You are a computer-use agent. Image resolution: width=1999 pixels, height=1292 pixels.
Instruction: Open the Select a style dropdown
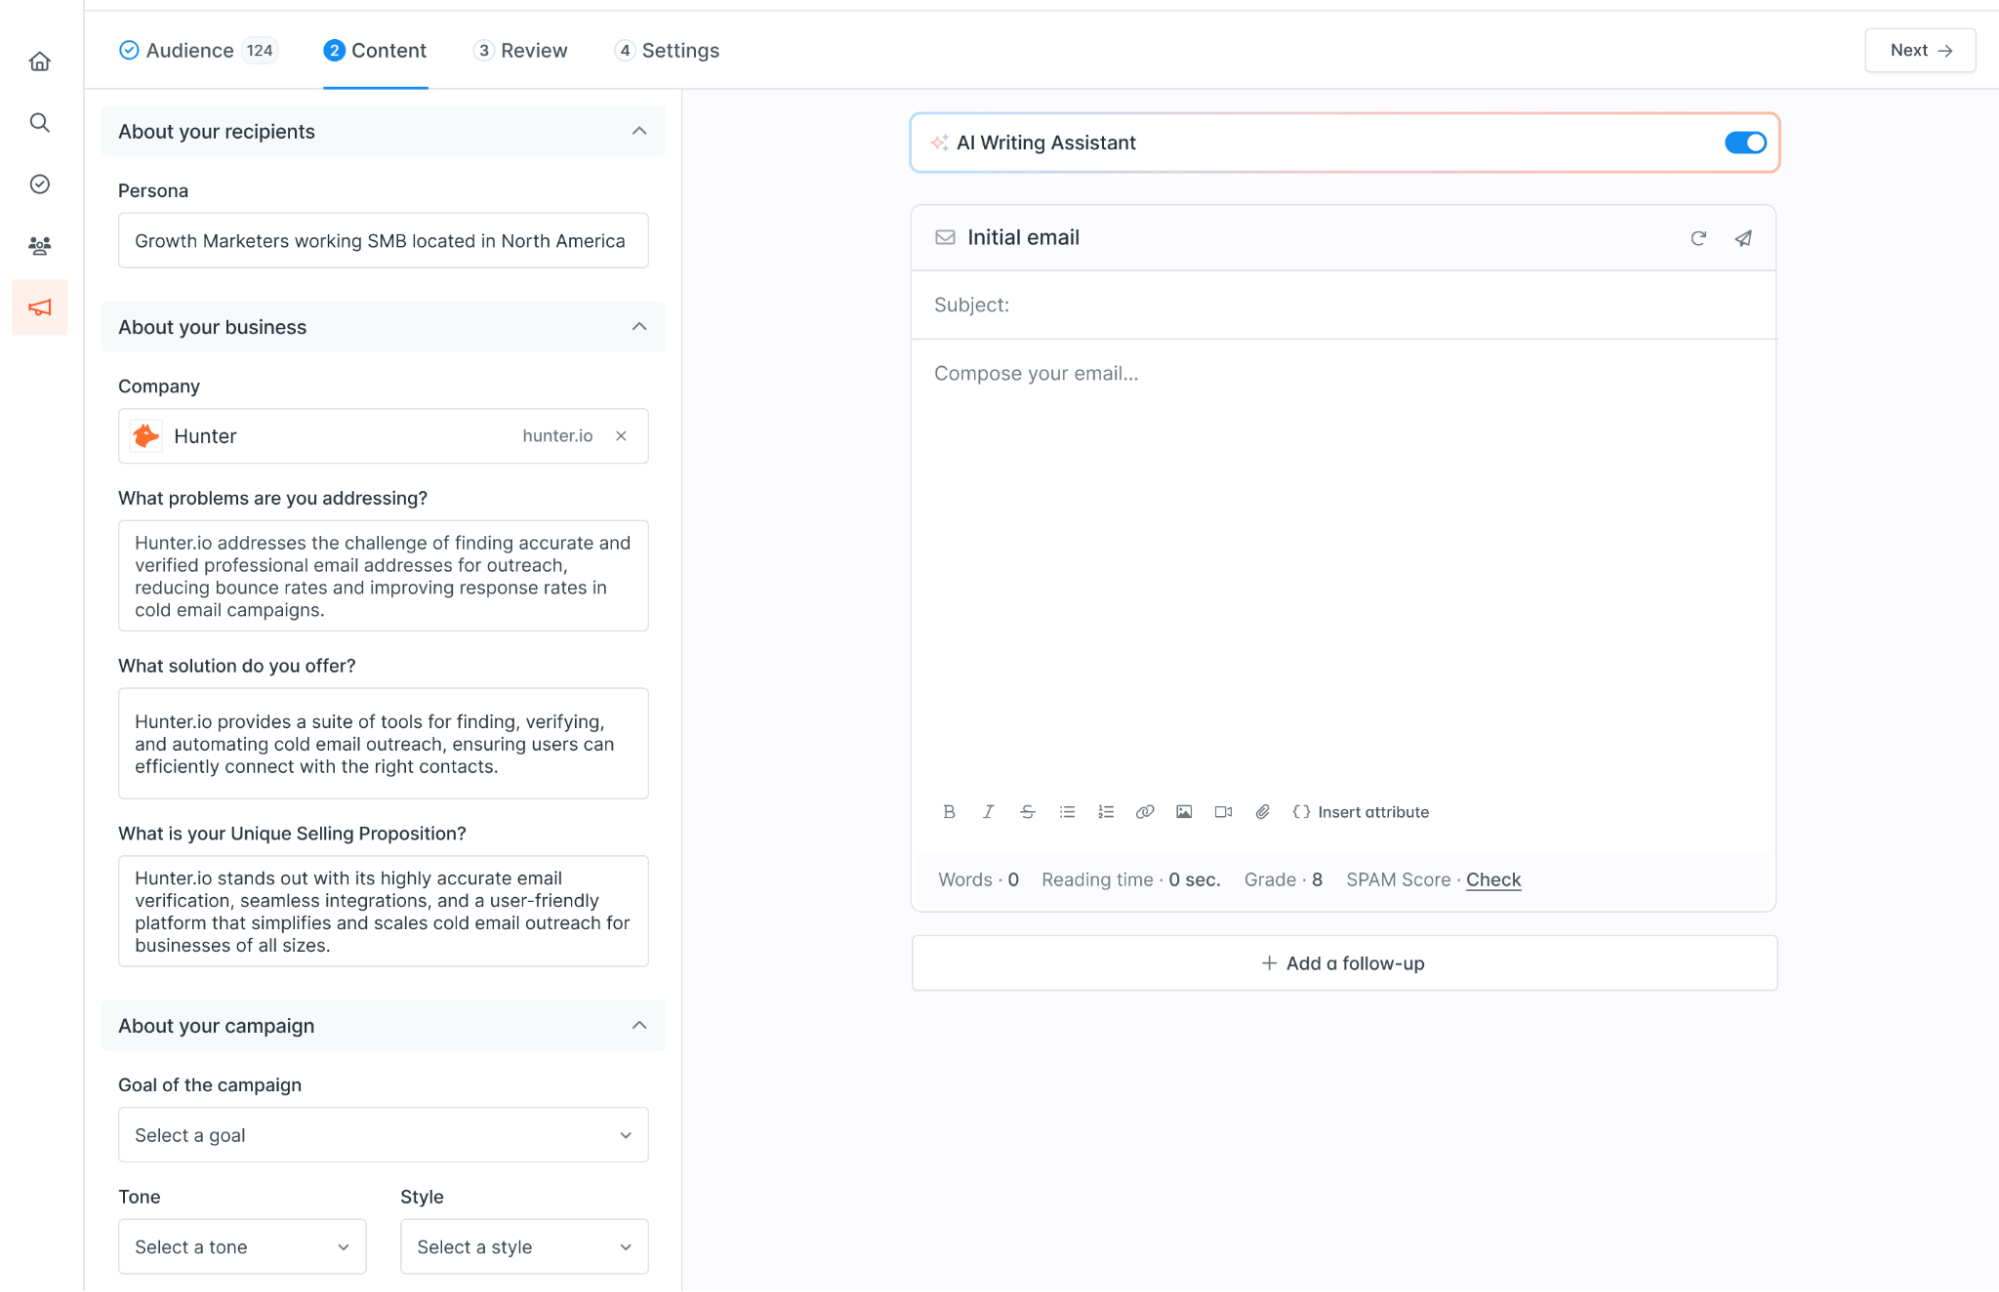[524, 1247]
